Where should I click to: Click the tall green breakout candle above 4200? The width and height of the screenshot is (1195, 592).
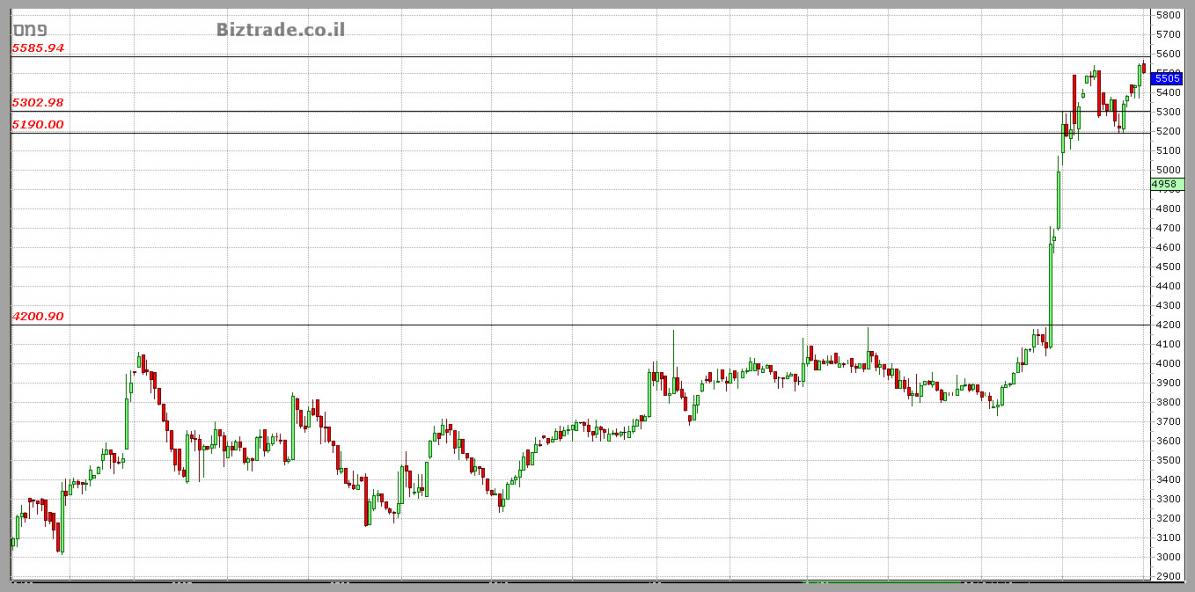(1051, 290)
